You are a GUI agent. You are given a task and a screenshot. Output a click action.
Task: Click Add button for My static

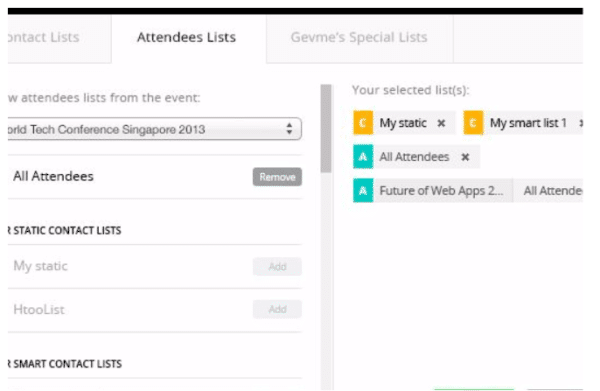pyautogui.click(x=277, y=266)
